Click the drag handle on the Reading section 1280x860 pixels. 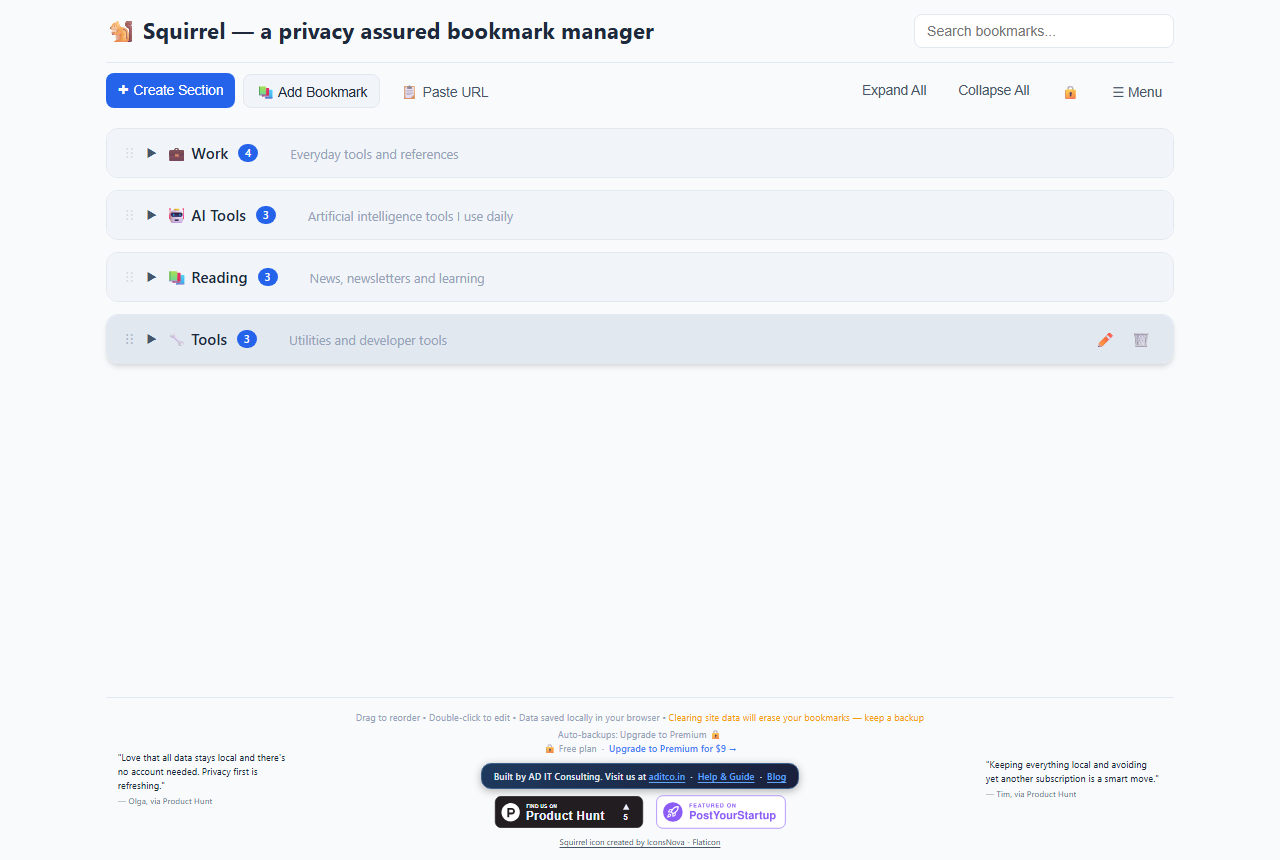click(129, 277)
